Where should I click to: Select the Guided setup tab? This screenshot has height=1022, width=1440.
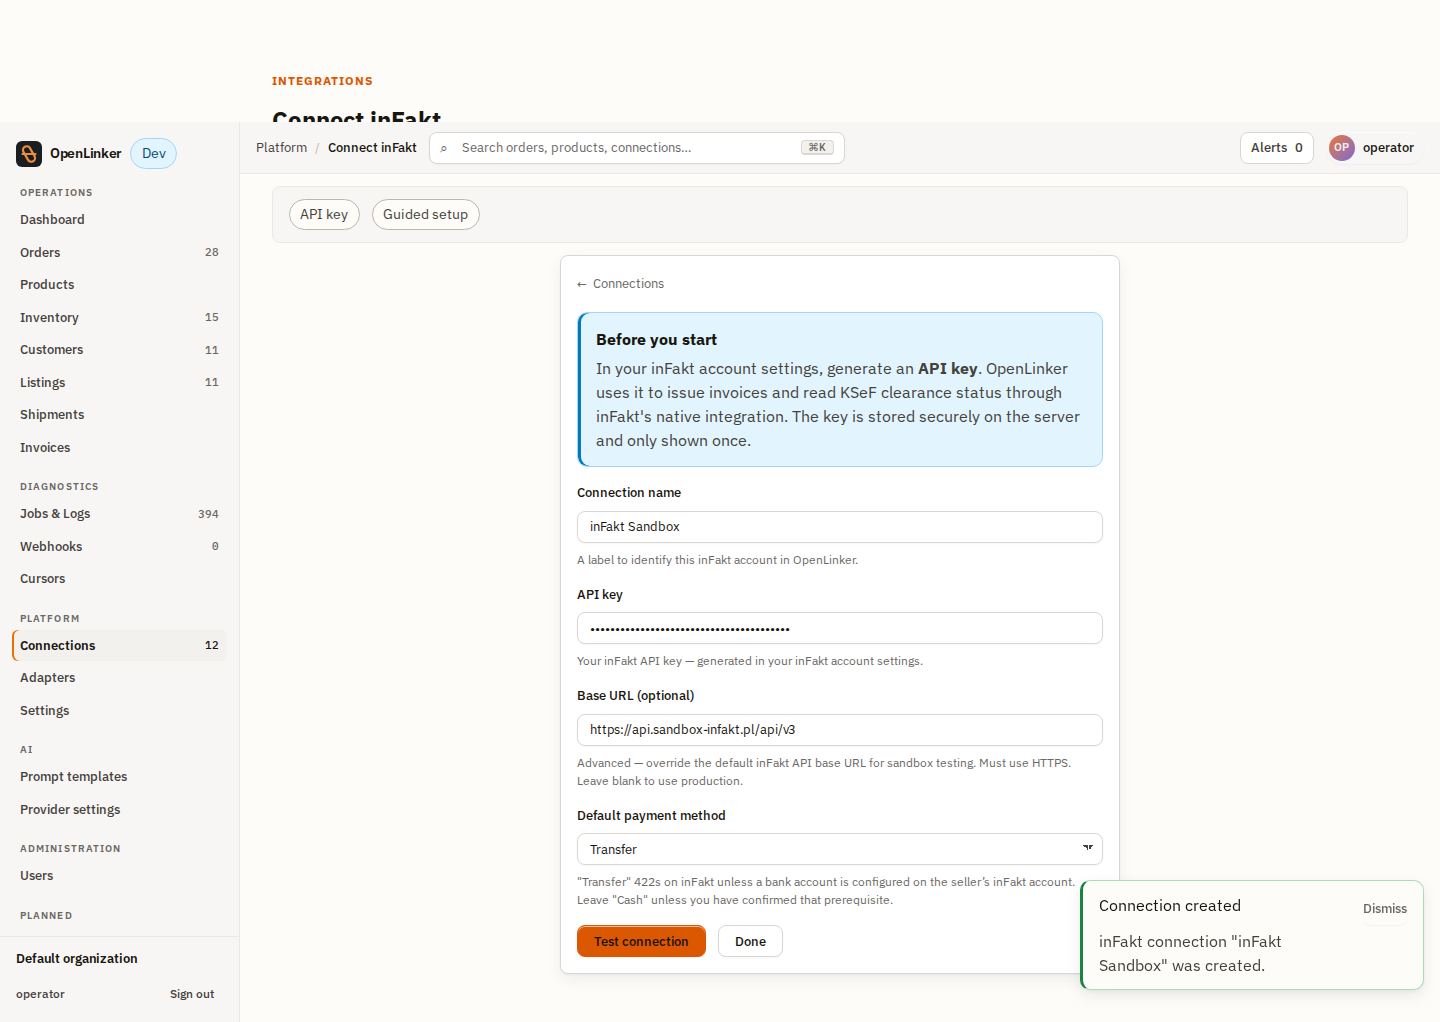(425, 214)
